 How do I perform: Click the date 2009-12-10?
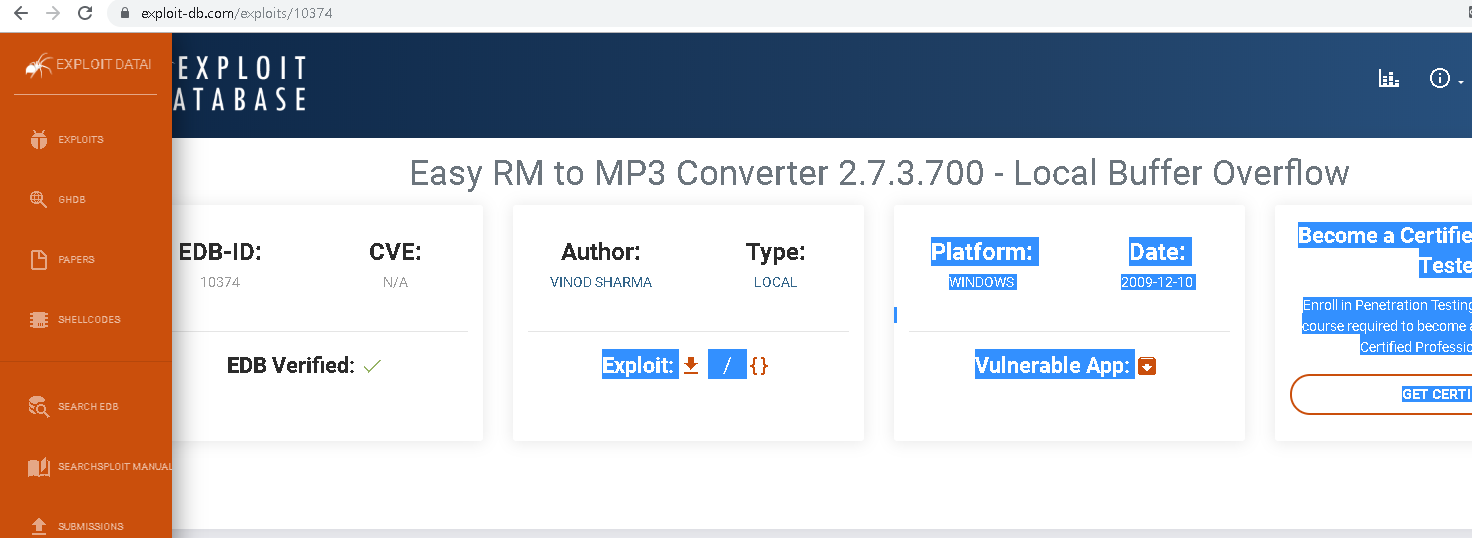point(1157,283)
